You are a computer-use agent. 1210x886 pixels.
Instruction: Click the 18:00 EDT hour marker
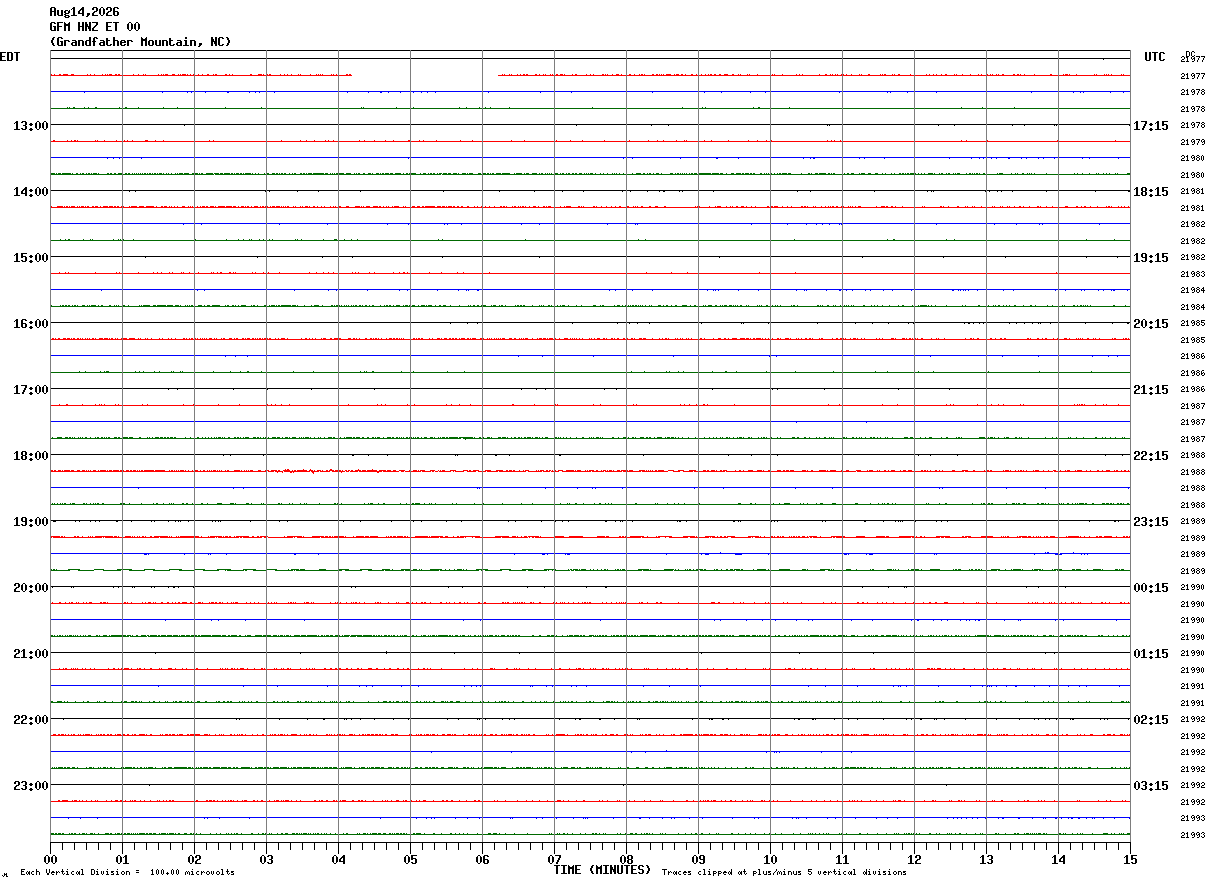(x=30, y=456)
